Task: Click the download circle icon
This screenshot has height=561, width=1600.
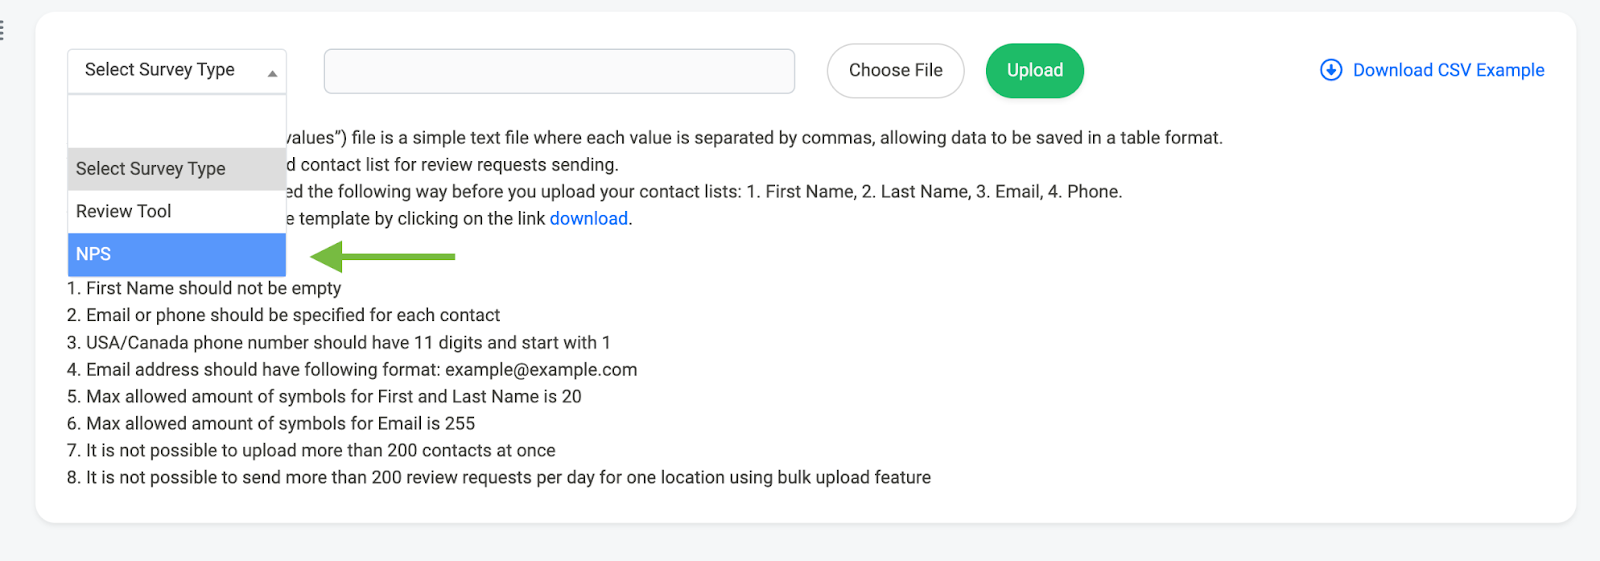Action: point(1330,70)
